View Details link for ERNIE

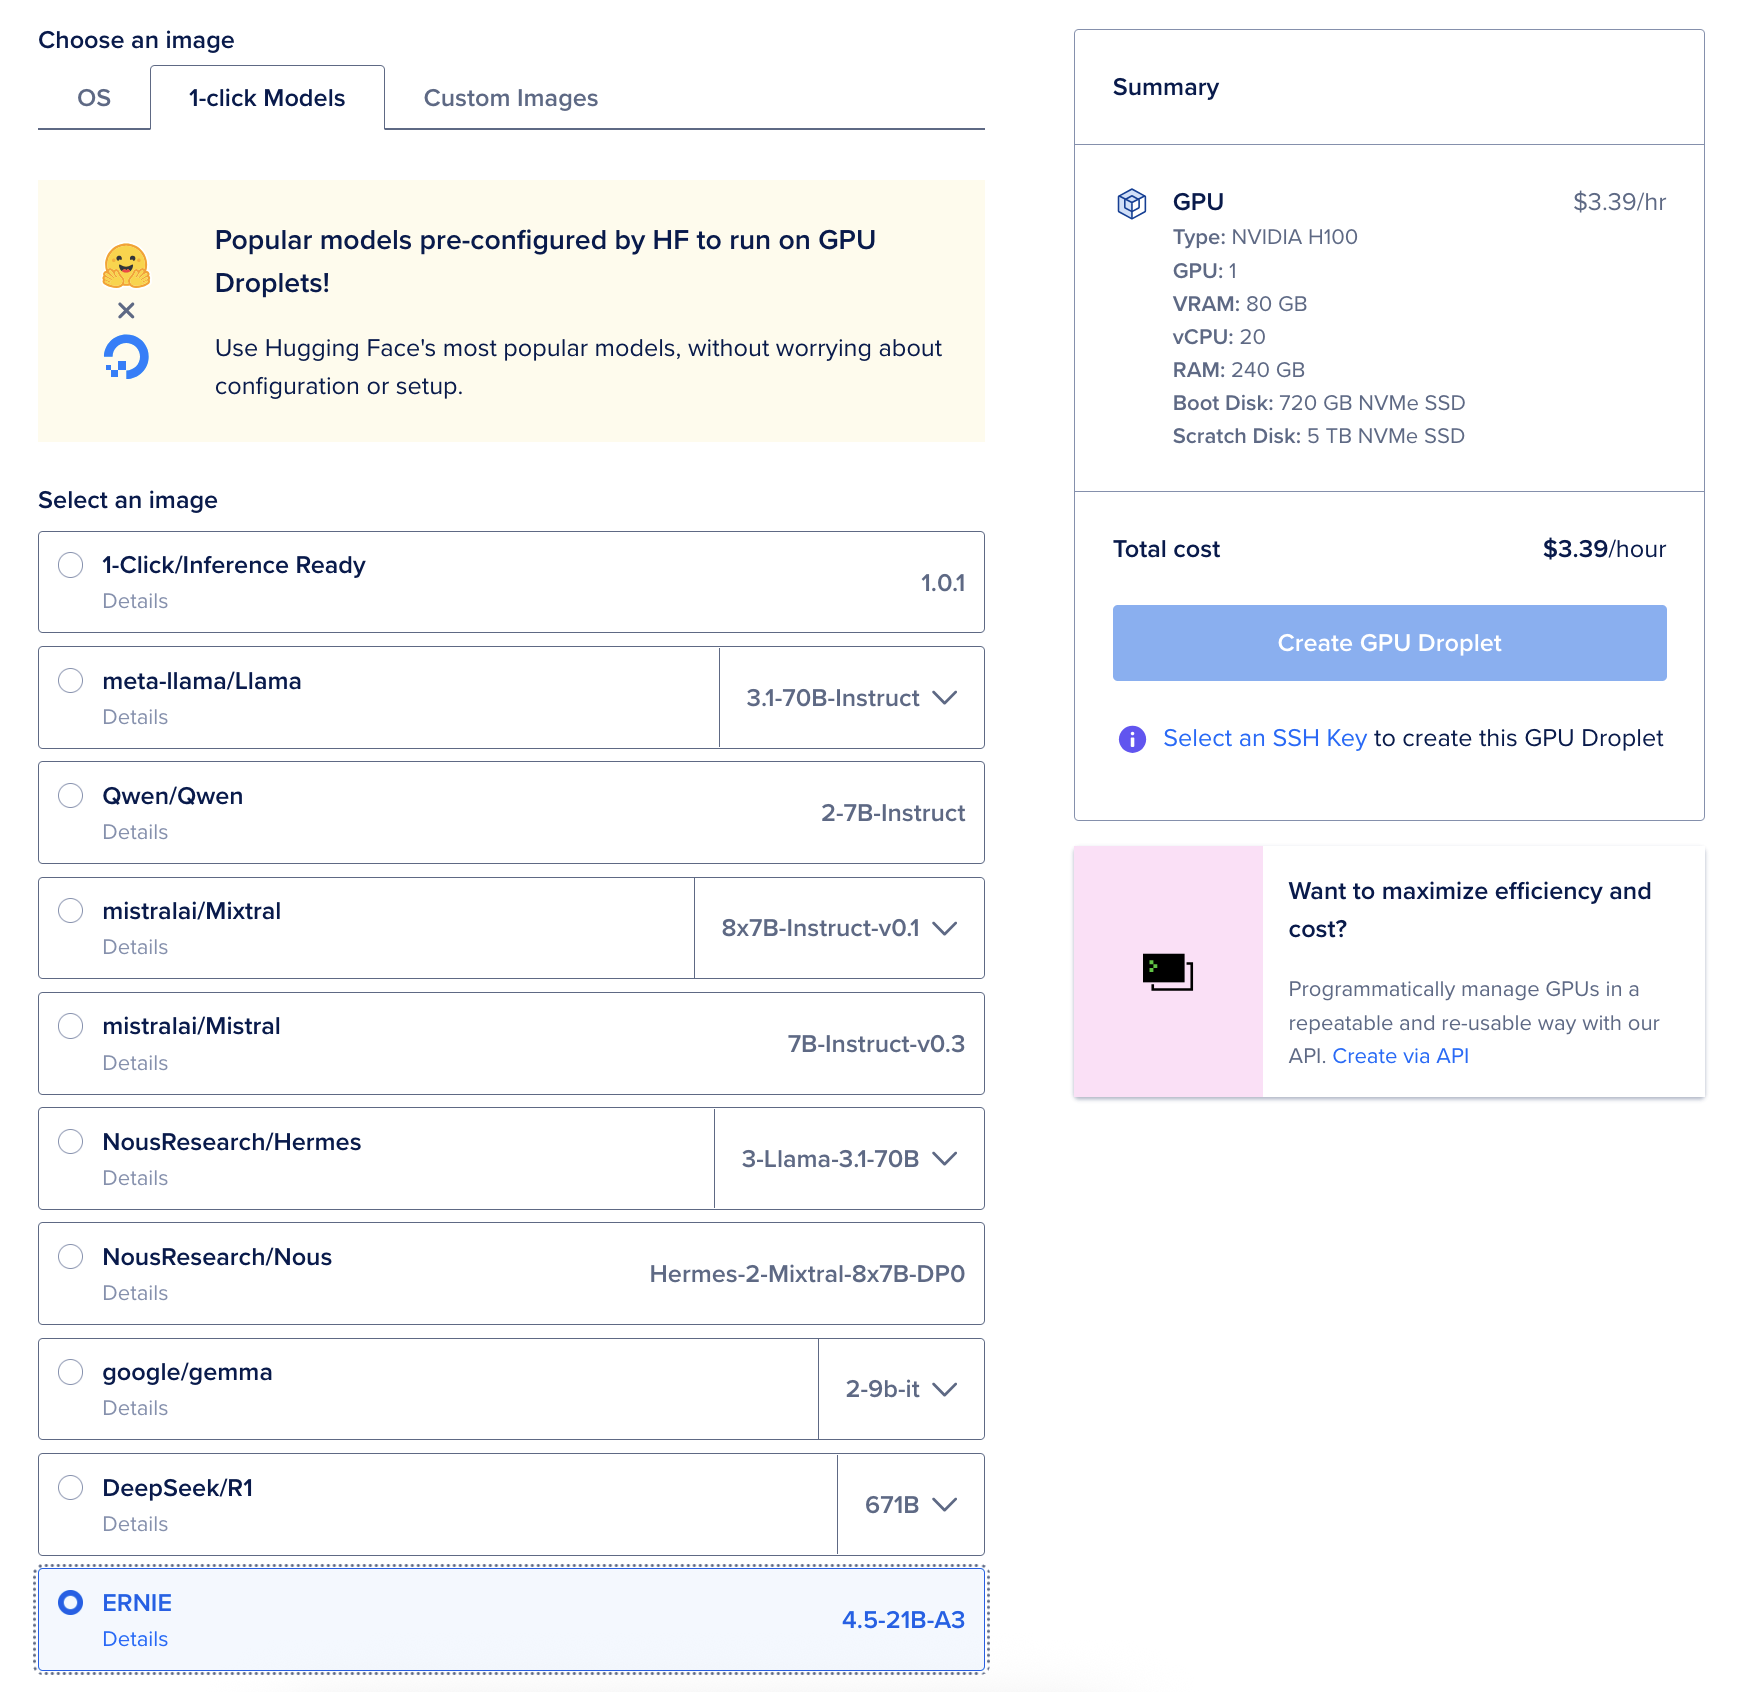(x=135, y=1639)
